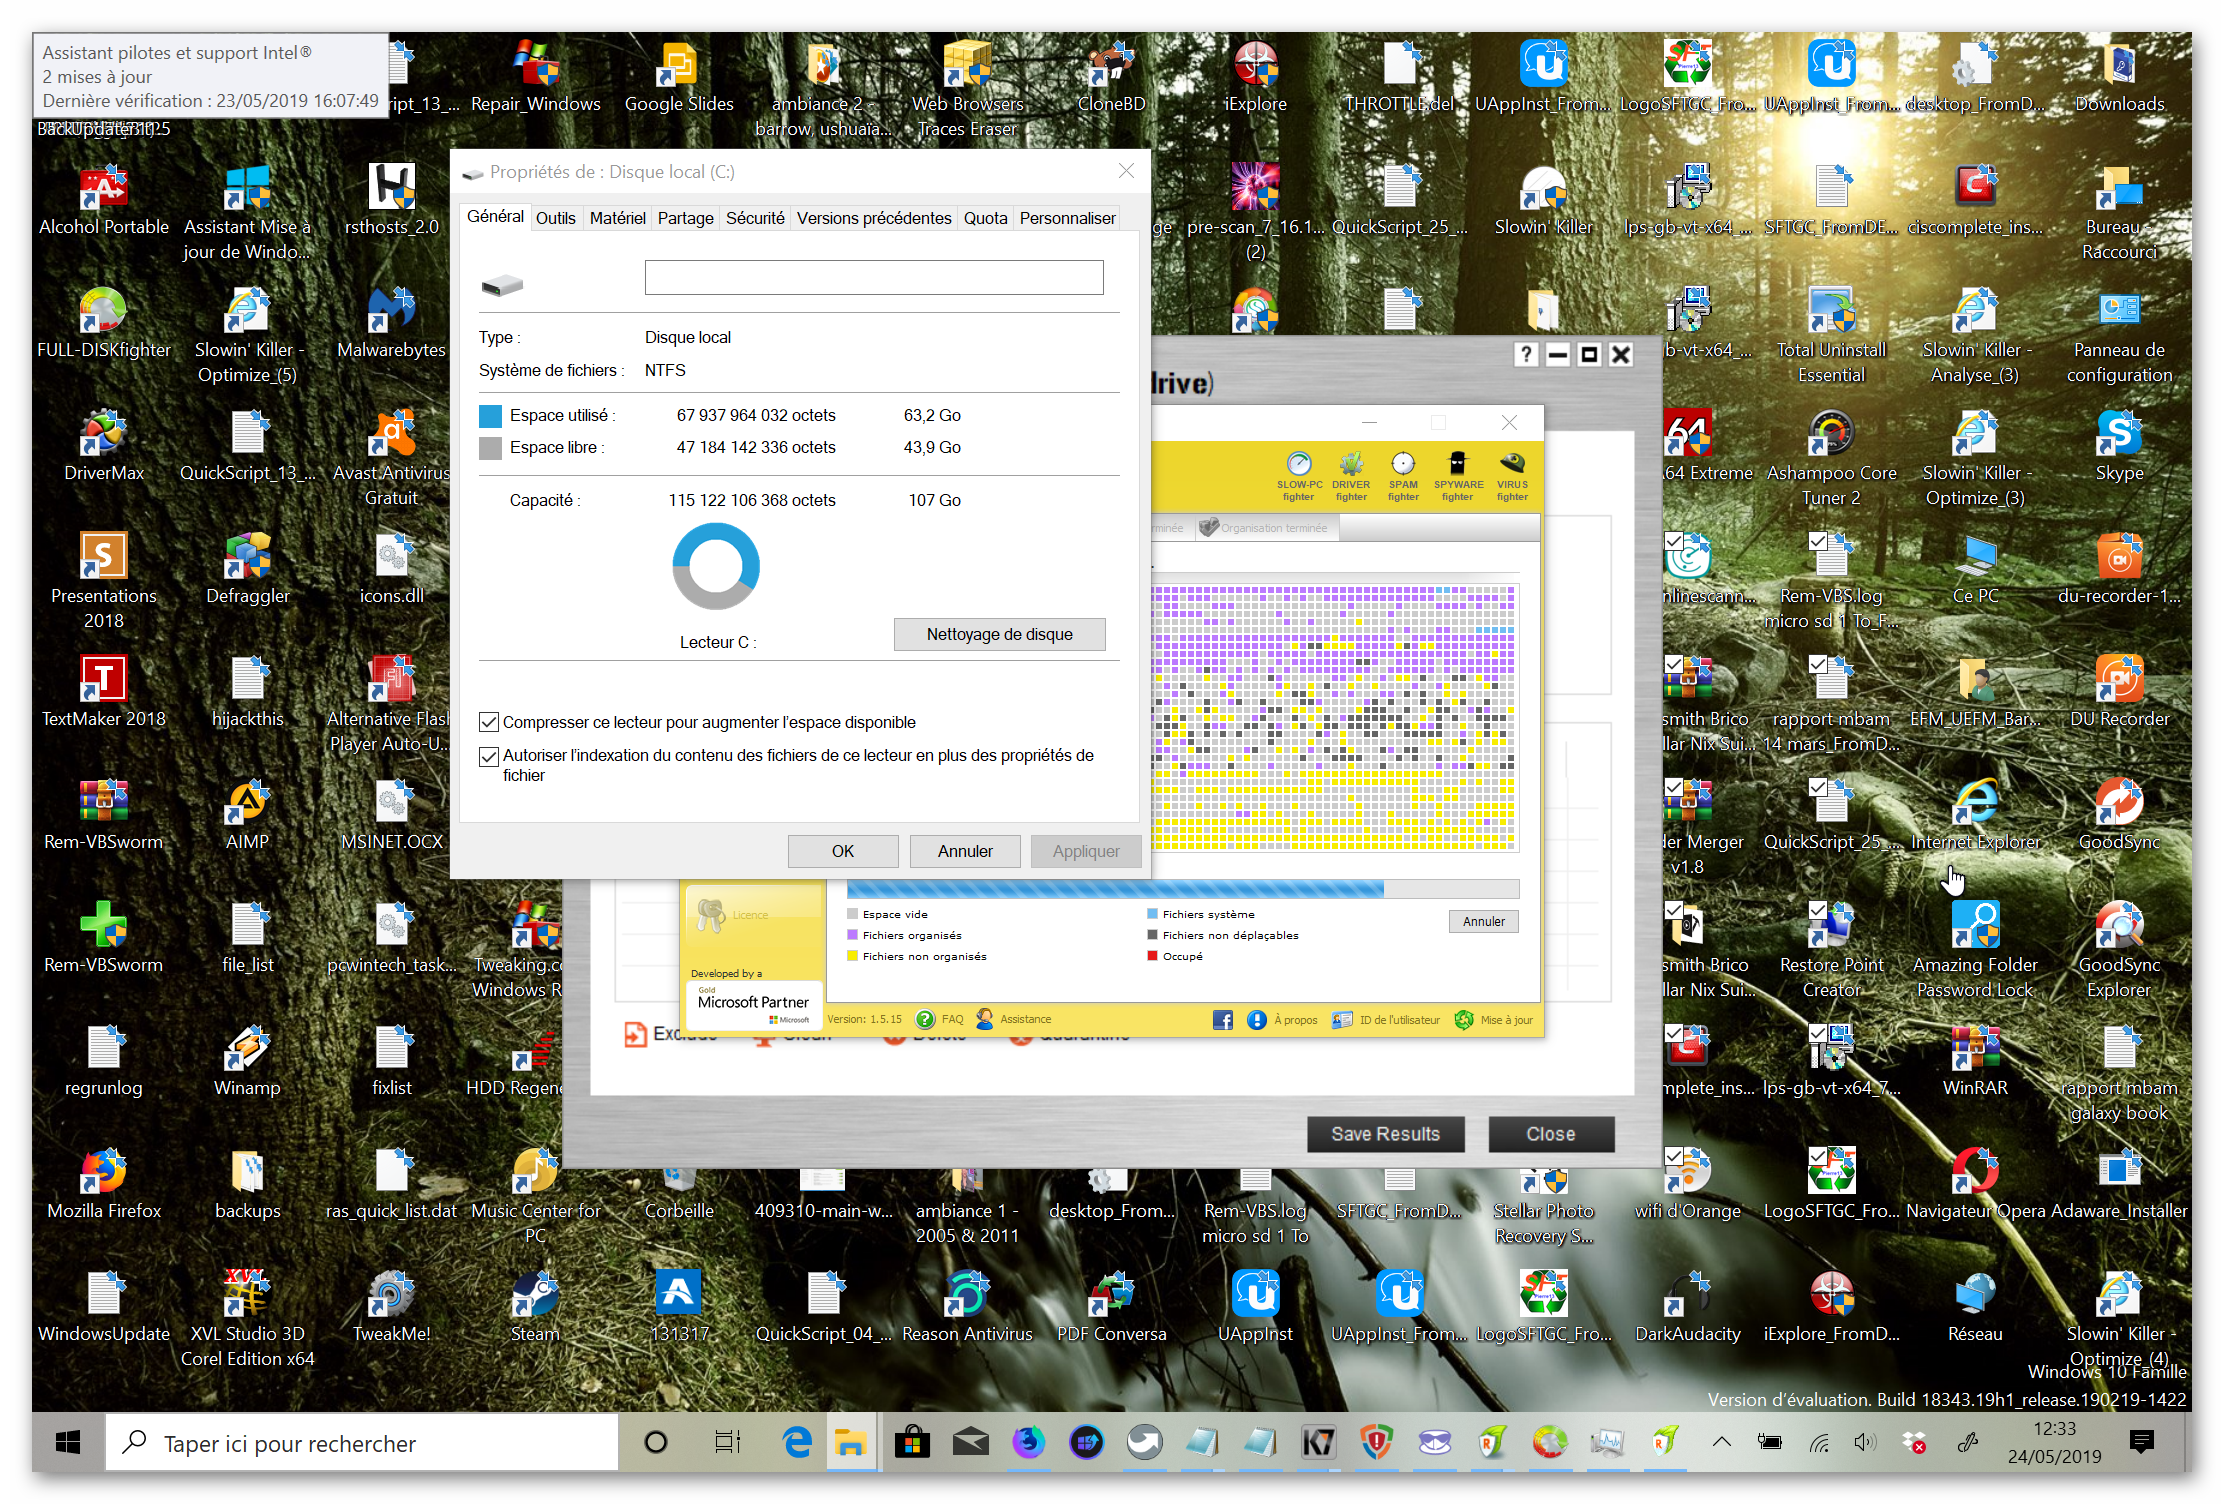Click OK in the properties dialog
The height and width of the screenshot is (1504, 2224).
click(843, 851)
